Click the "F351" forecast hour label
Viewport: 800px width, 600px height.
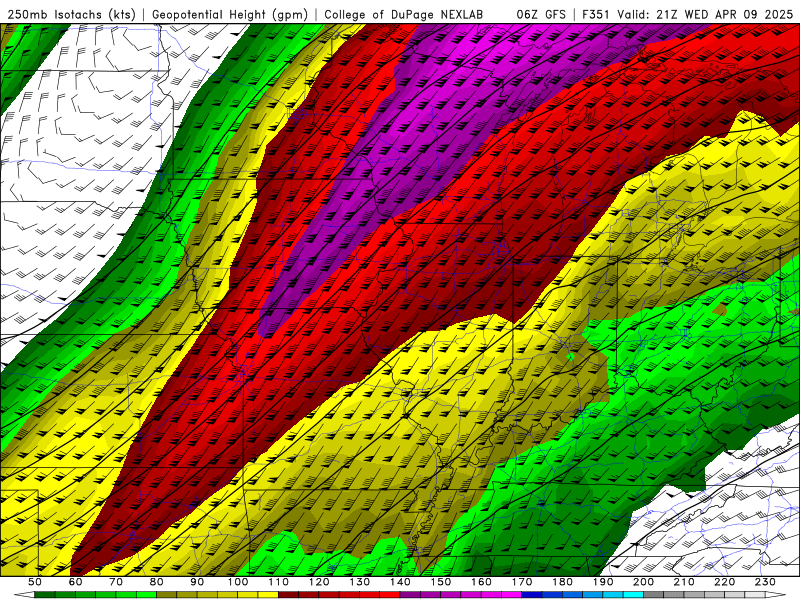pyautogui.click(x=596, y=14)
